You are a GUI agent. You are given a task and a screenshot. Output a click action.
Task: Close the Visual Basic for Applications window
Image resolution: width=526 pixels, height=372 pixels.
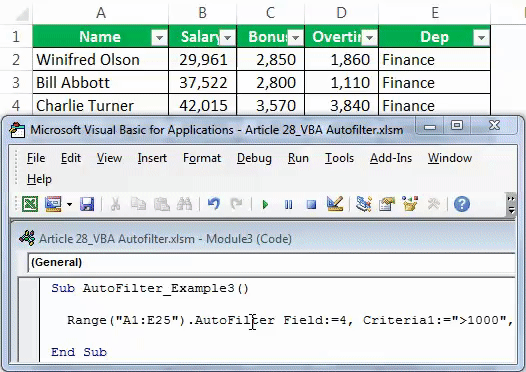click(x=494, y=126)
